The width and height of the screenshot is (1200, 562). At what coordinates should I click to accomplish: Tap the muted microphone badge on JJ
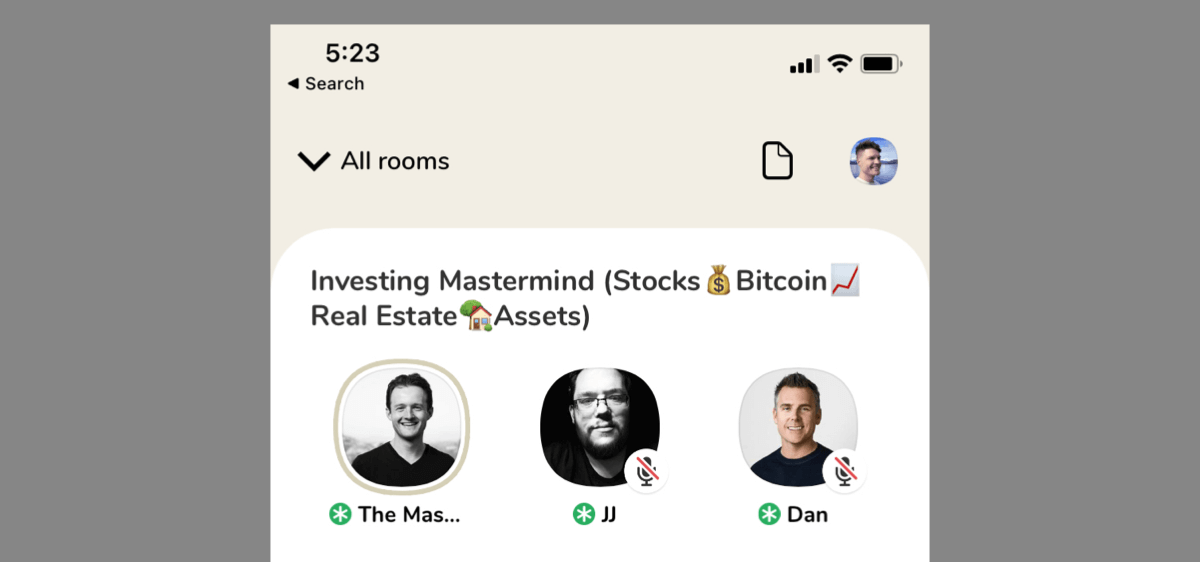click(x=646, y=471)
